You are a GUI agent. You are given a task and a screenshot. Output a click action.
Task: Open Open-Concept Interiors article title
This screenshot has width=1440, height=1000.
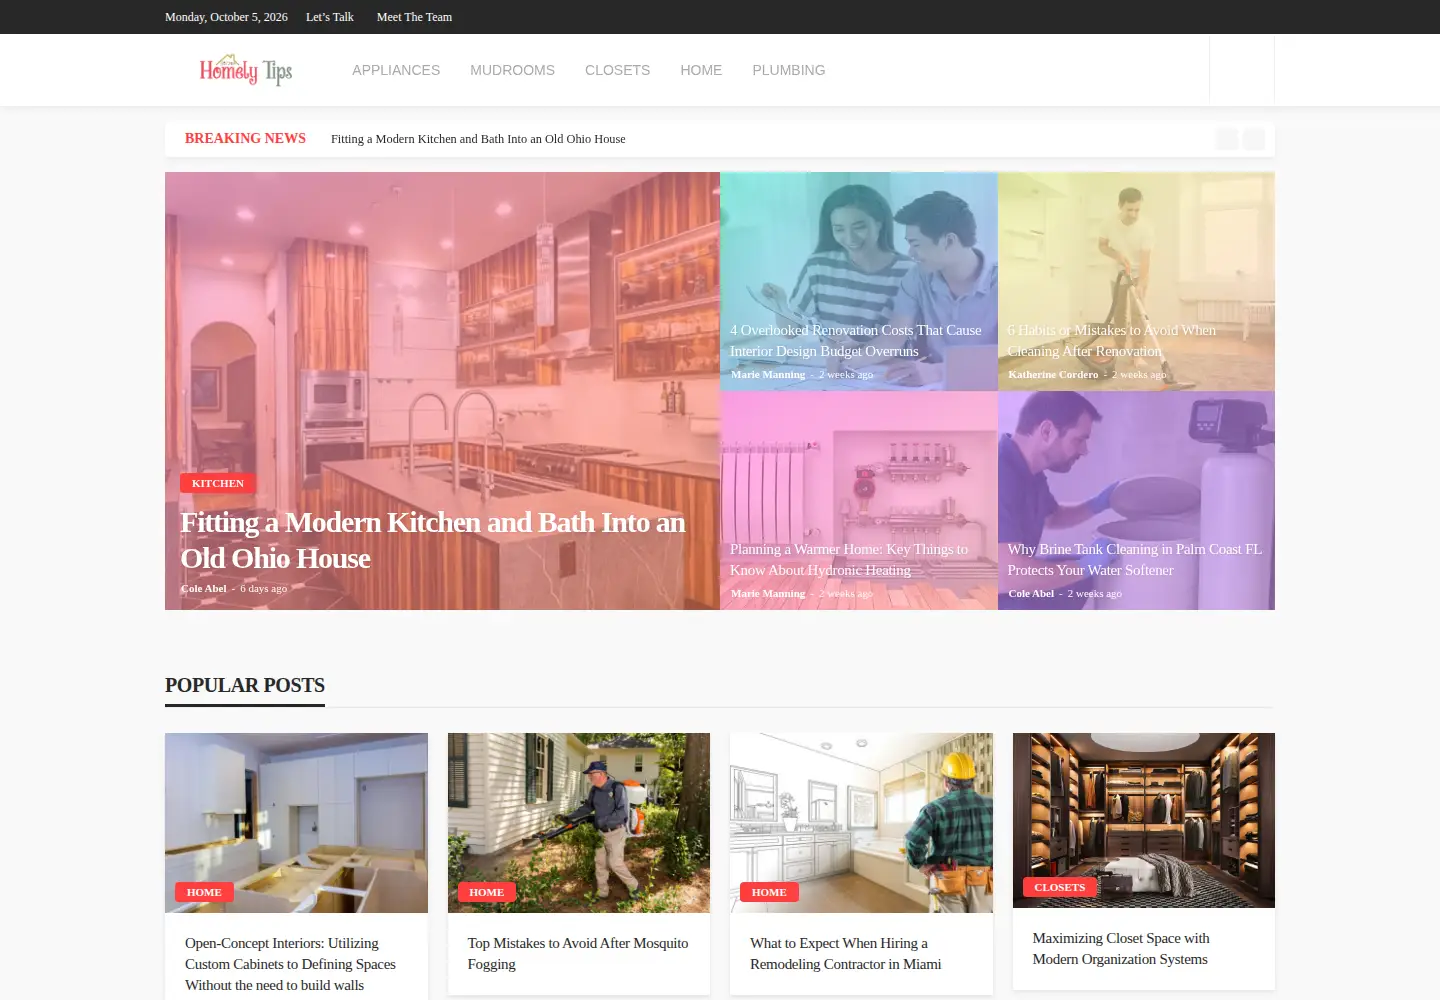click(x=290, y=964)
